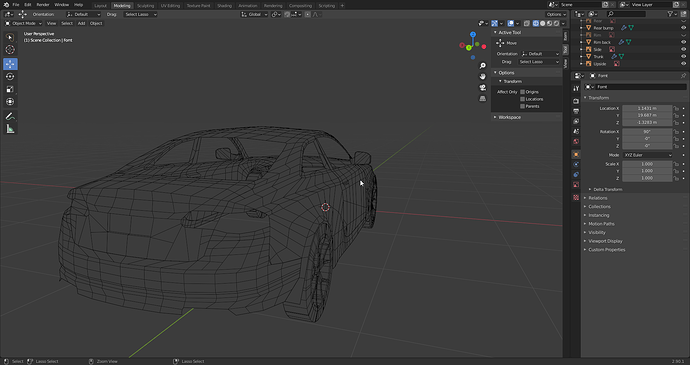Open the Object Mode dropdown
The image size is (690, 365).
pyautogui.click(x=23, y=23)
